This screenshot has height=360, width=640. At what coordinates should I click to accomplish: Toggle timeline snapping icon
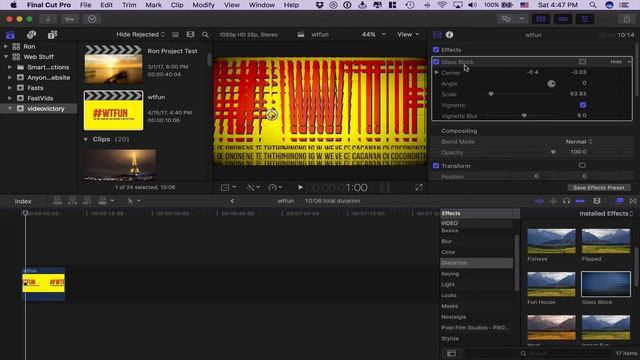pos(580,201)
